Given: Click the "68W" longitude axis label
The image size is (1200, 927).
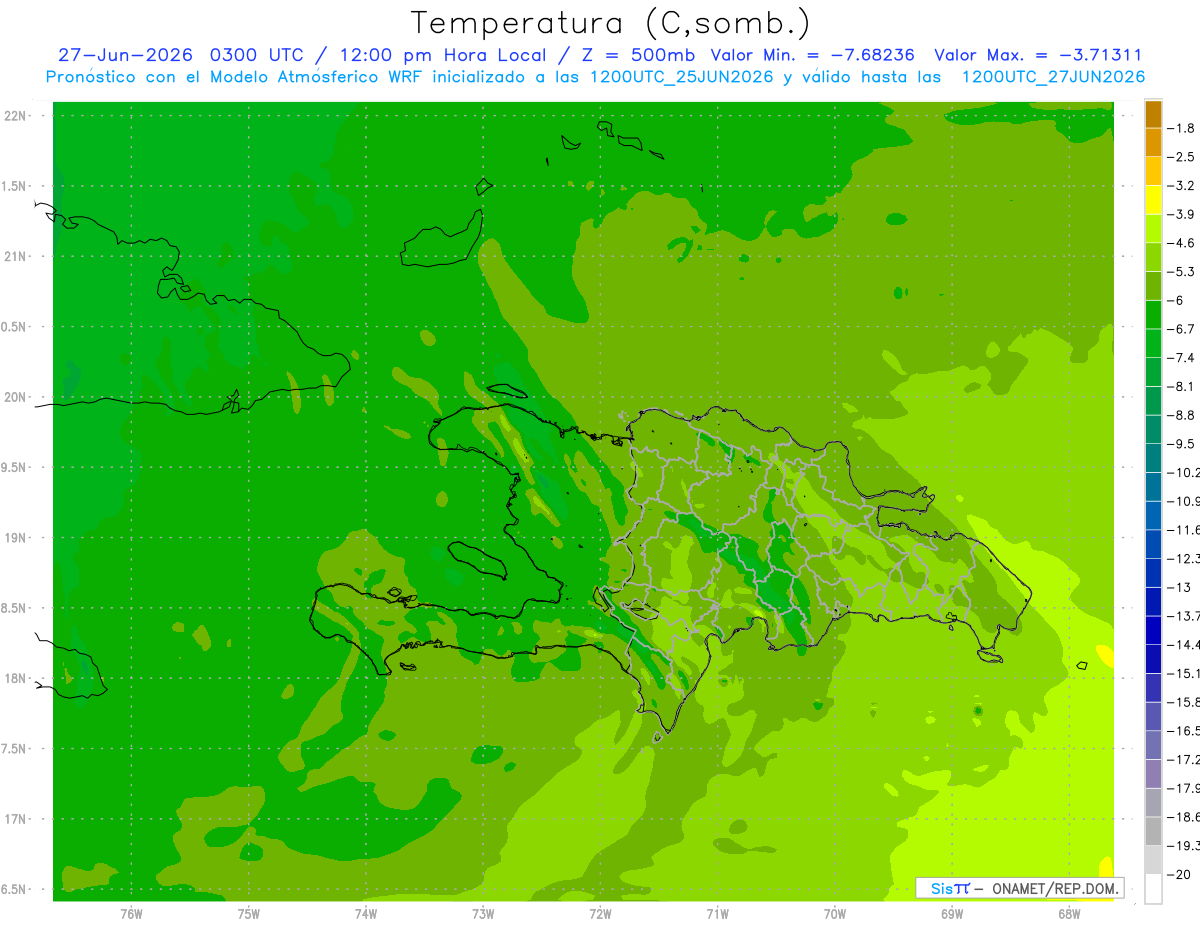Looking at the screenshot, I should (x=1069, y=913).
